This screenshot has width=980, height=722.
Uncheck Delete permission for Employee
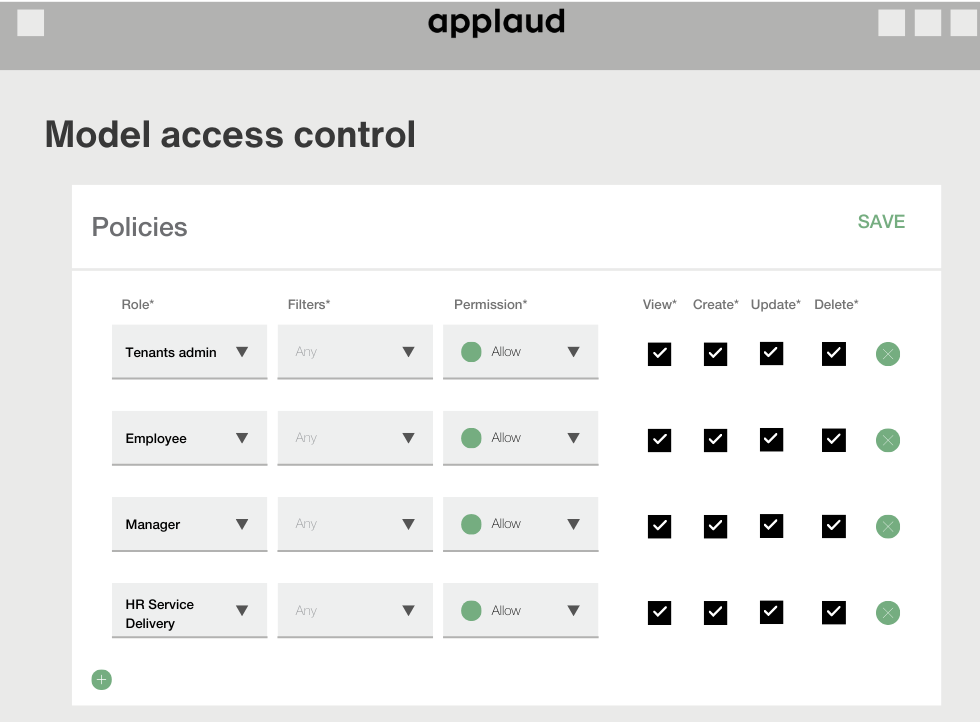pyautogui.click(x=834, y=440)
